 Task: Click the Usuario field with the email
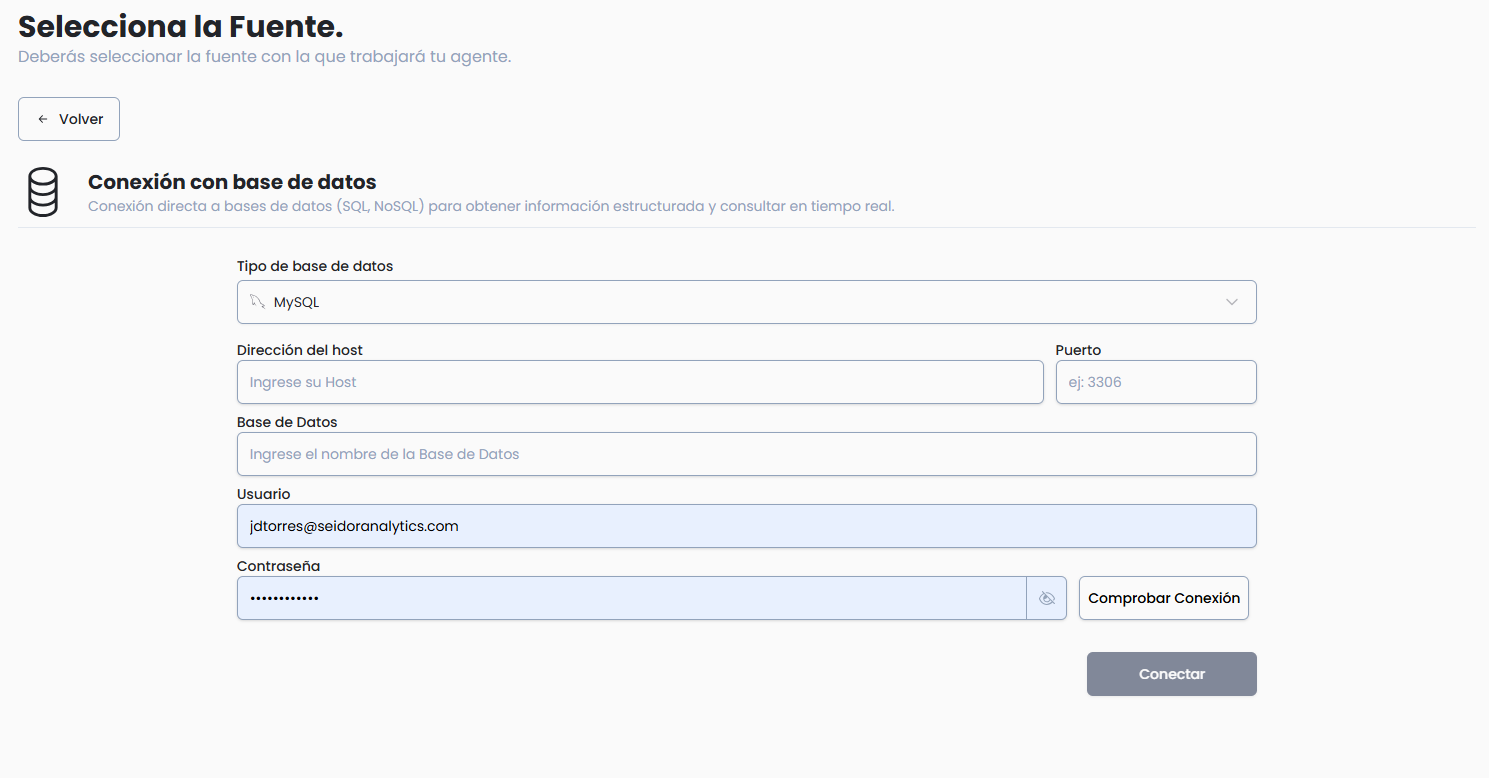click(x=745, y=526)
